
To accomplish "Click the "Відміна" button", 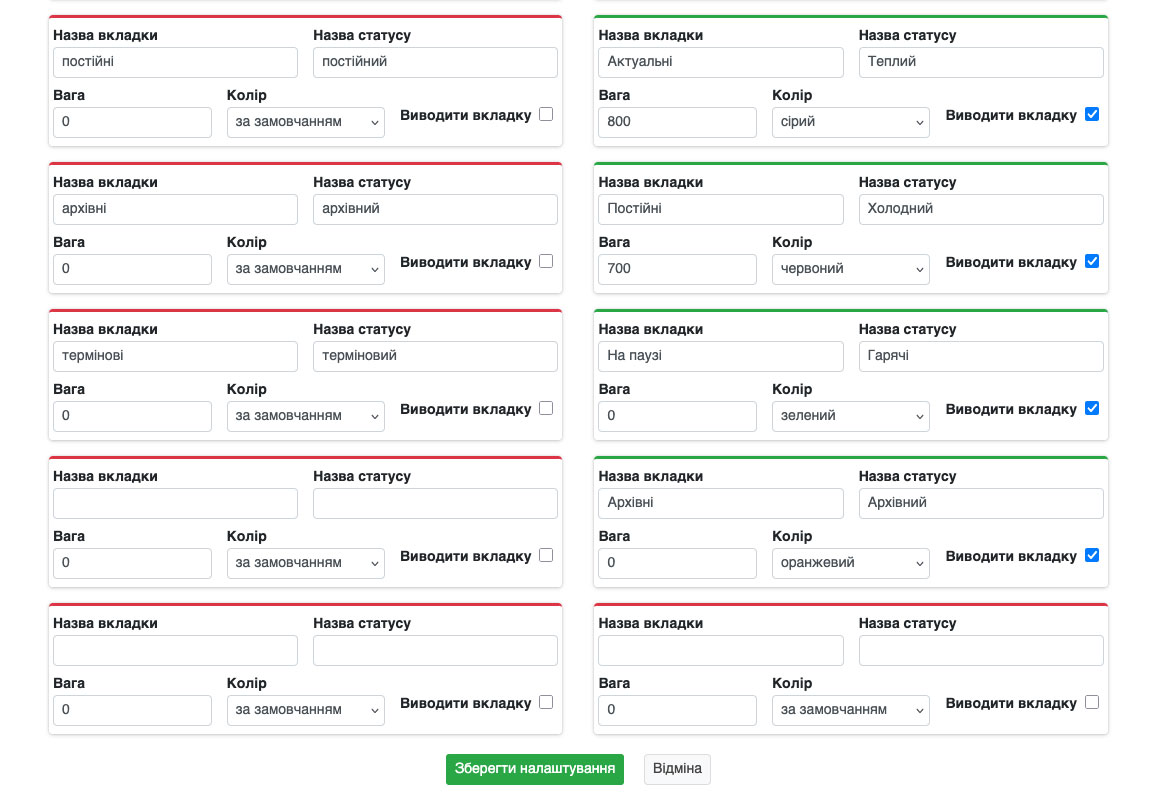I will pos(677,769).
